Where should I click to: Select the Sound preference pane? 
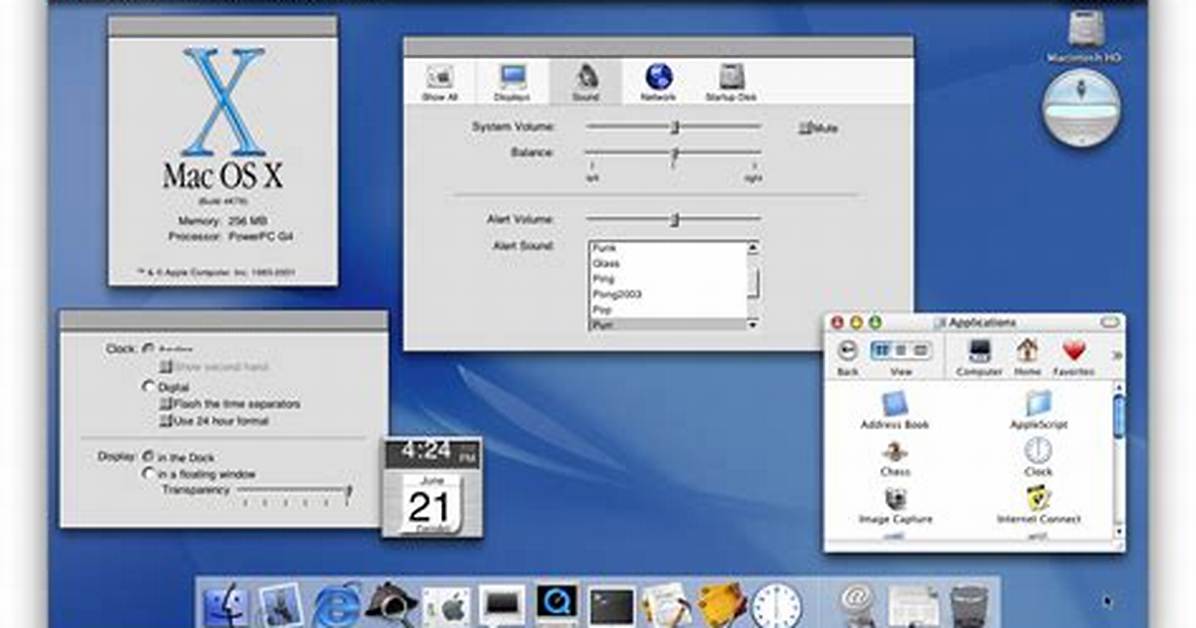pyautogui.click(x=585, y=82)
